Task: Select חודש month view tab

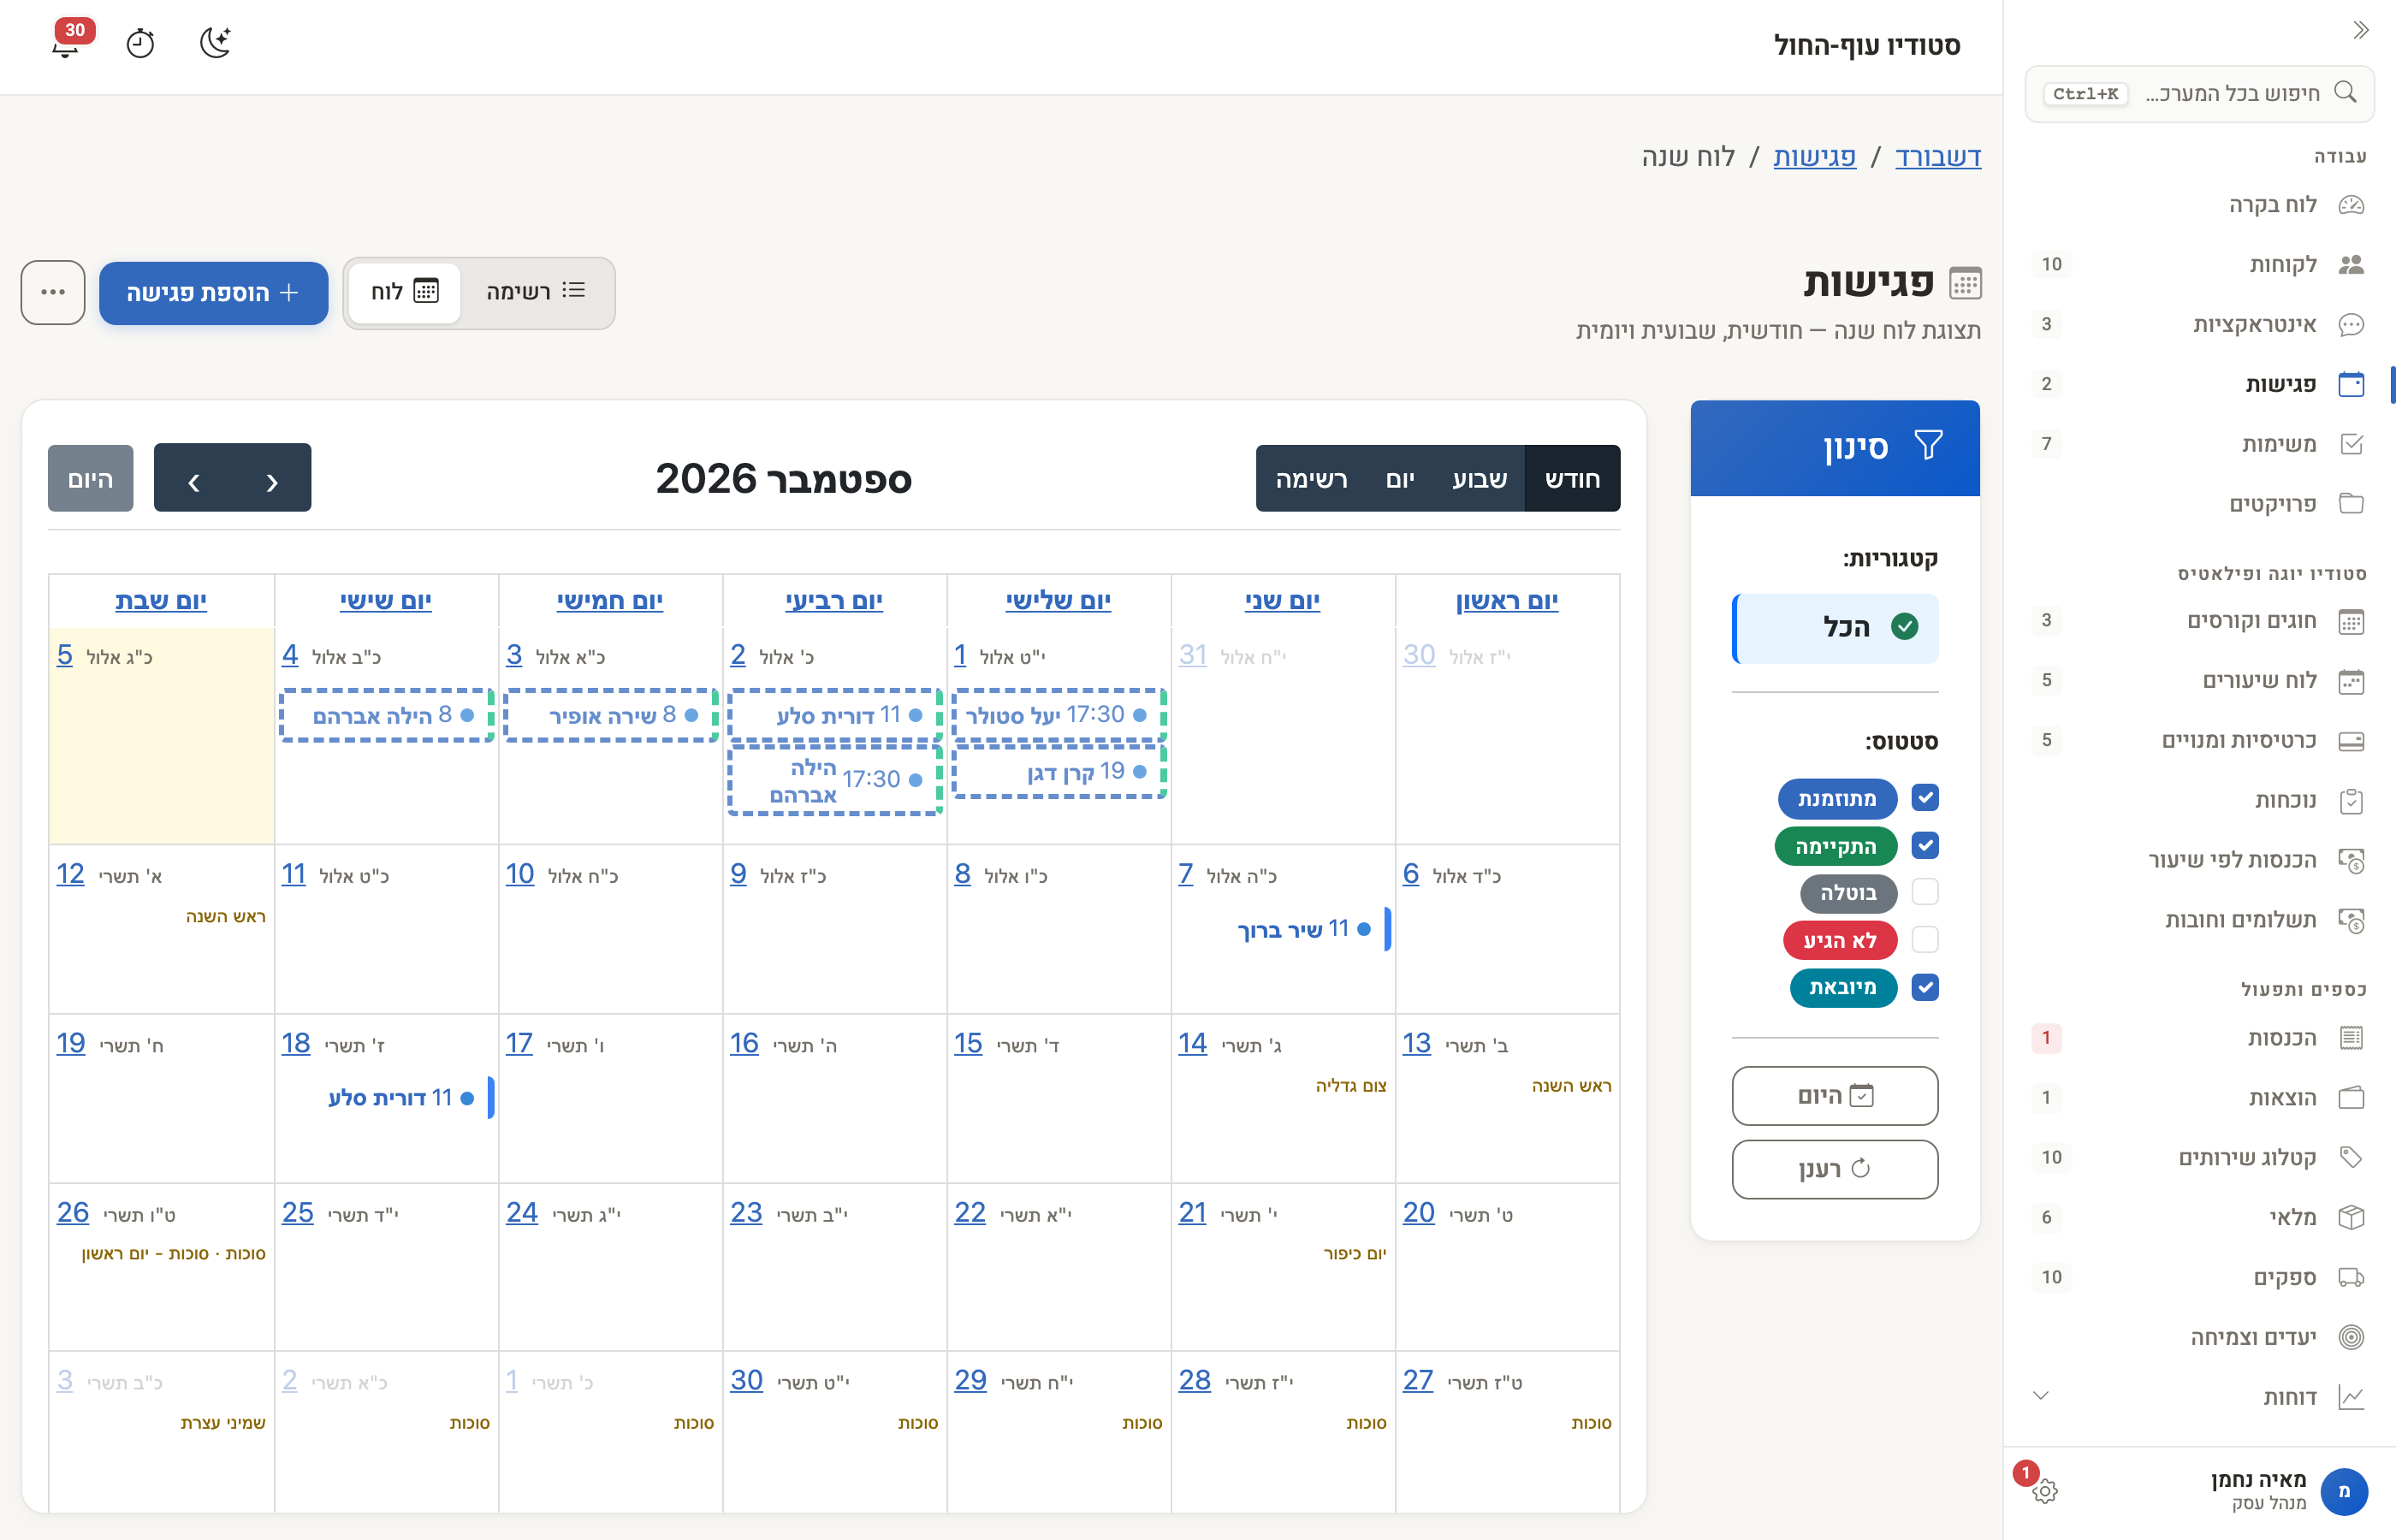Action: click(1572, 479)
